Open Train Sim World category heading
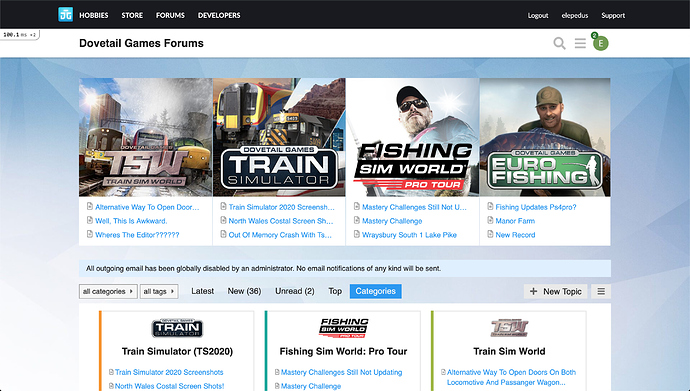 [x=509, y=351]
